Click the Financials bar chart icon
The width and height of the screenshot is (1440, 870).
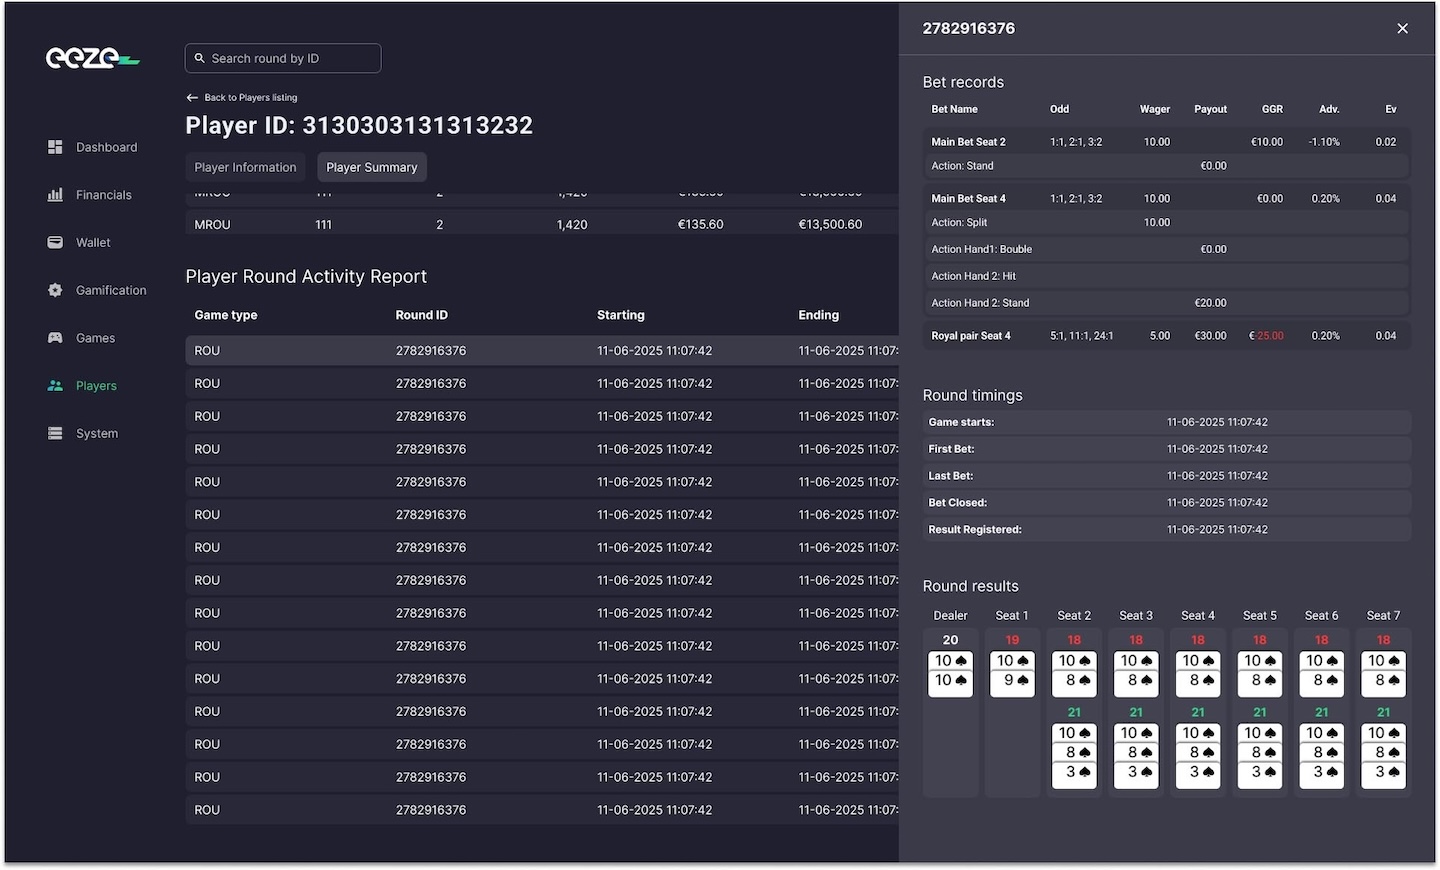pos(55,195)
